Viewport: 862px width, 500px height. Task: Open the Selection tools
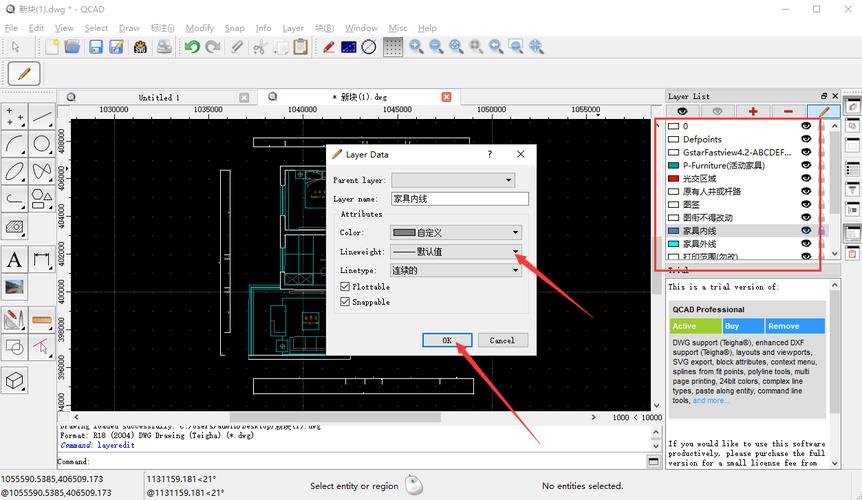coord(42,347)
